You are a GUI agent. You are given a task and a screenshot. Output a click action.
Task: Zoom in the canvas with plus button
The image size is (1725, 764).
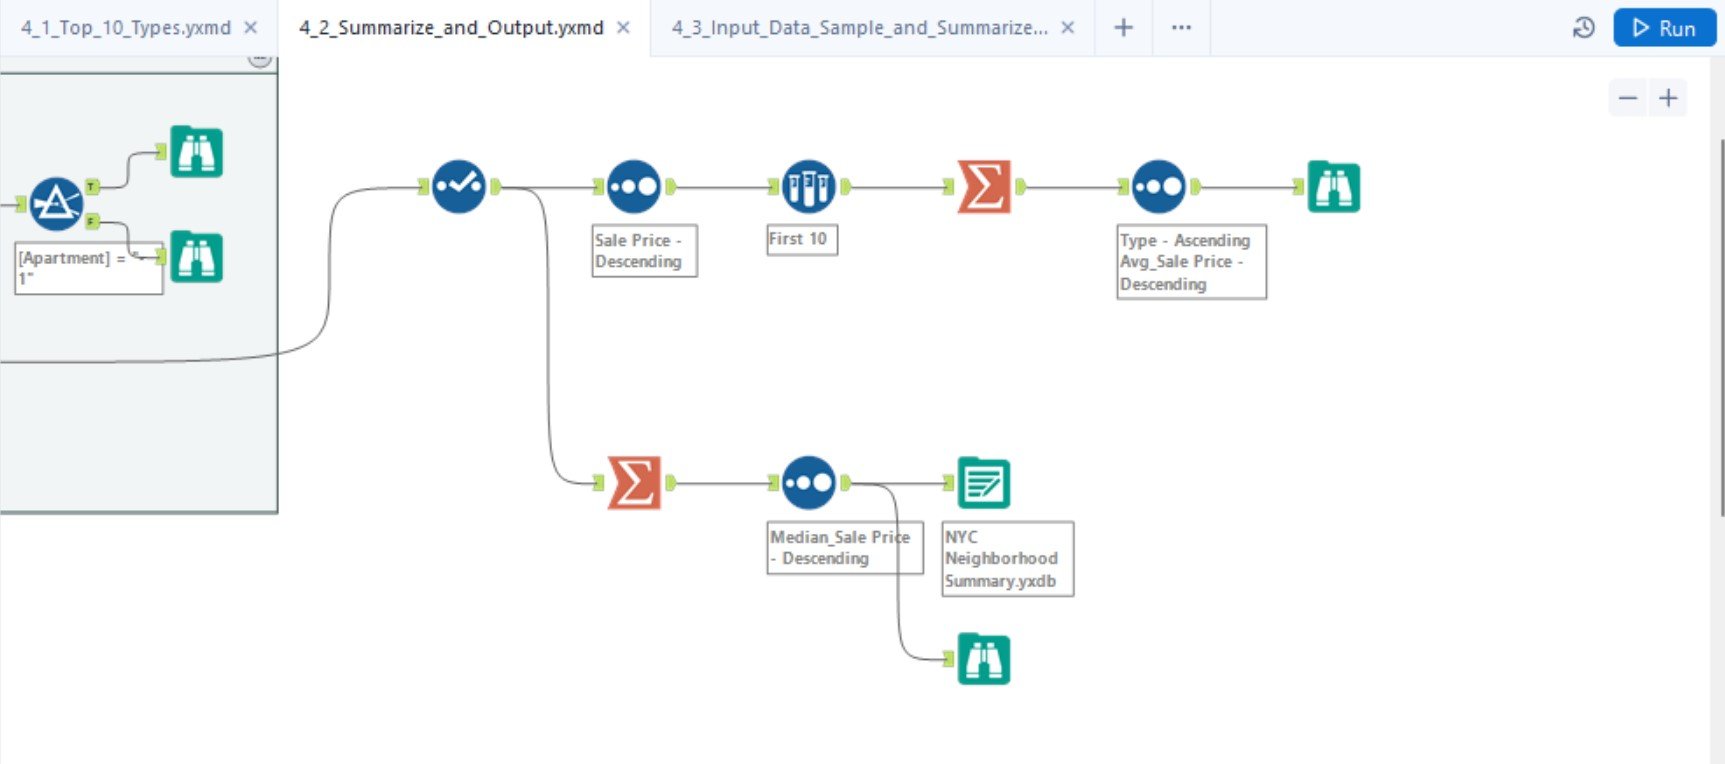(x=1668, y=98)
